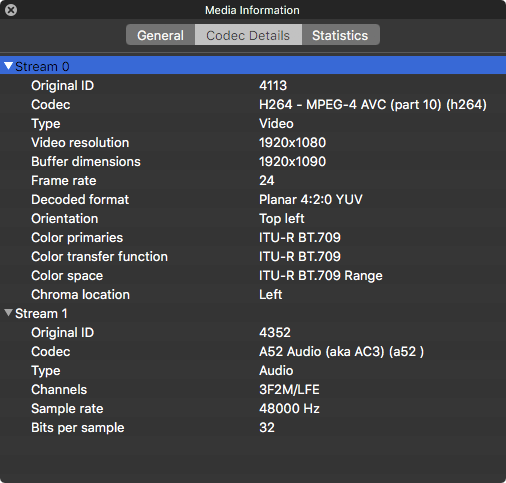Collapse the Stream 0 disclosure triangle
This screenshot has width=506, height=483.
pyautogui.click(x=9, y=66)
